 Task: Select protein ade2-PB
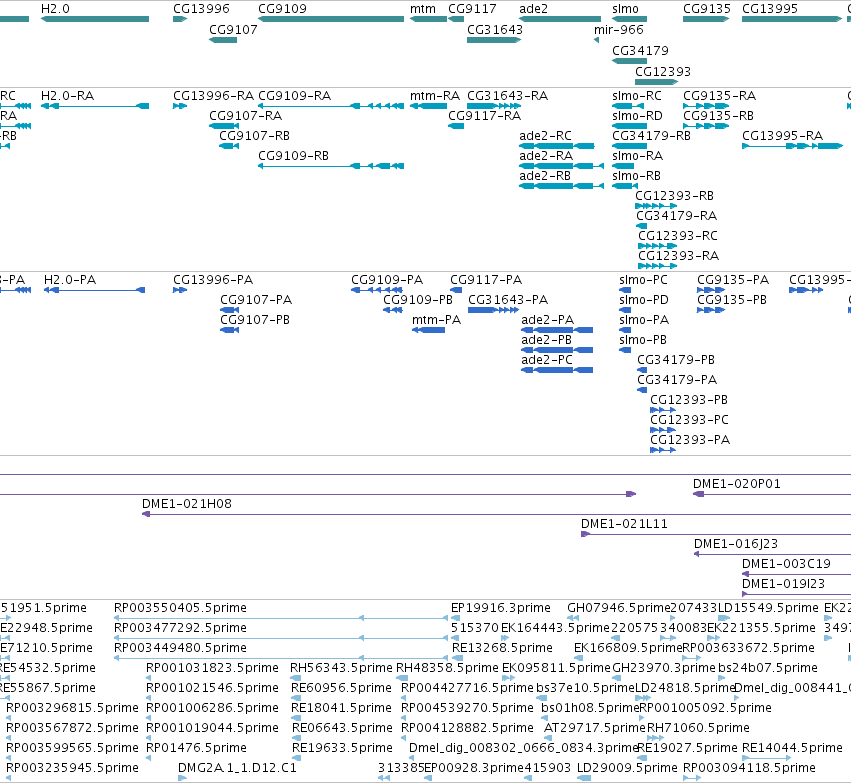coord(557,351)
